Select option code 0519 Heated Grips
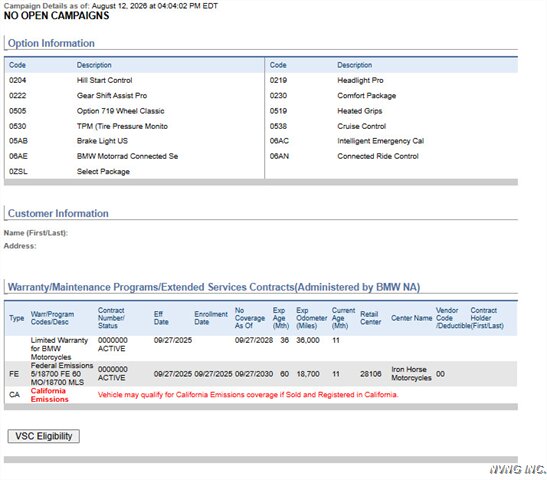The width and height of the screenshot is (547, 480). (x=391, y=111)
